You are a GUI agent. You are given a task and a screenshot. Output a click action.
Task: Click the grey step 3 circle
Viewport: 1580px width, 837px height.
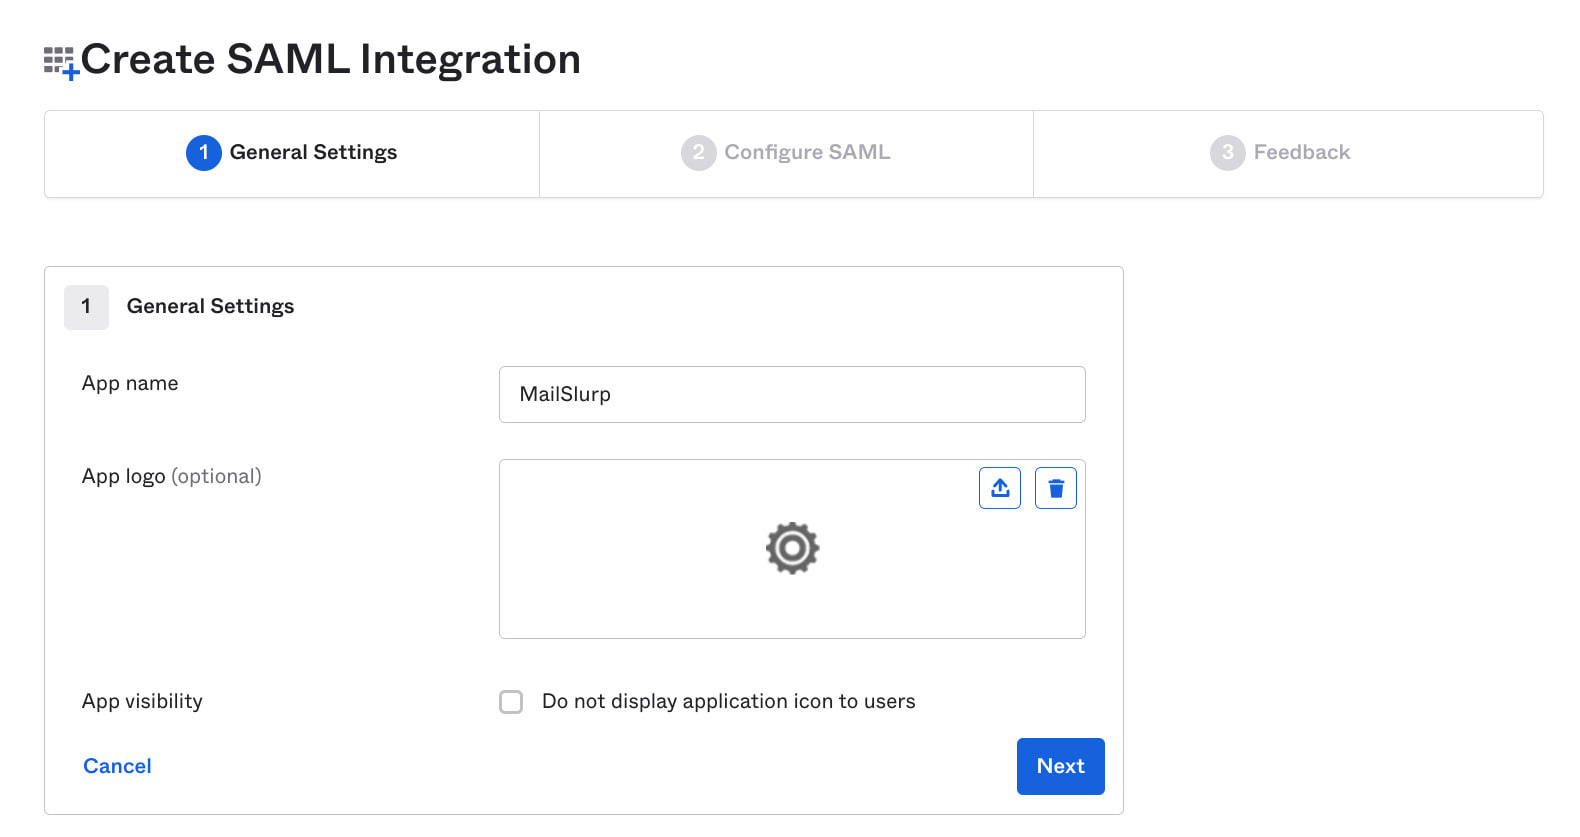tap(1227, 153)
